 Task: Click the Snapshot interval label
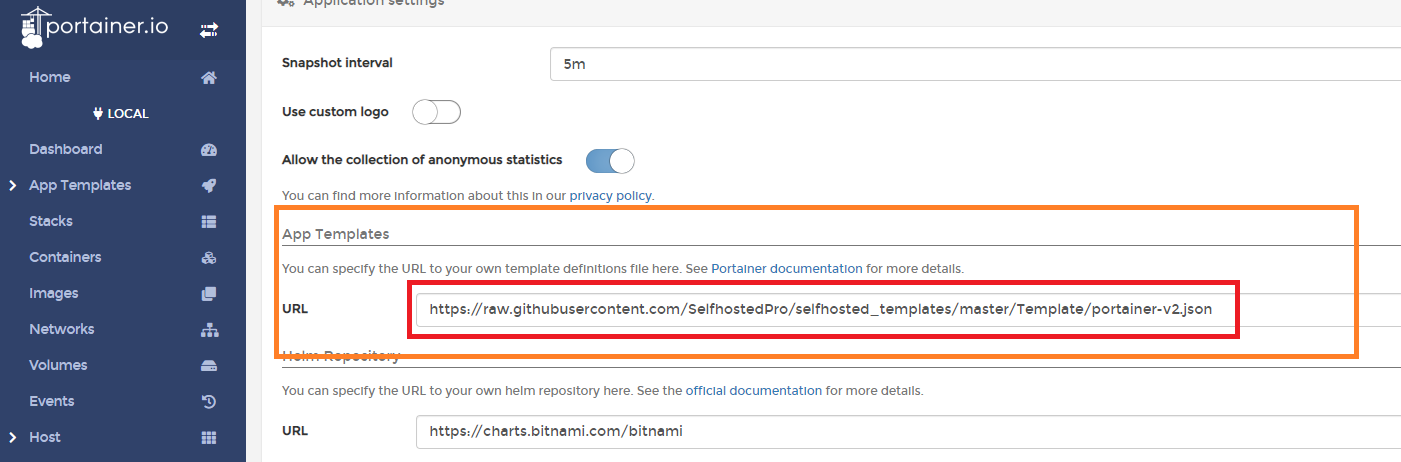point(337,62)
